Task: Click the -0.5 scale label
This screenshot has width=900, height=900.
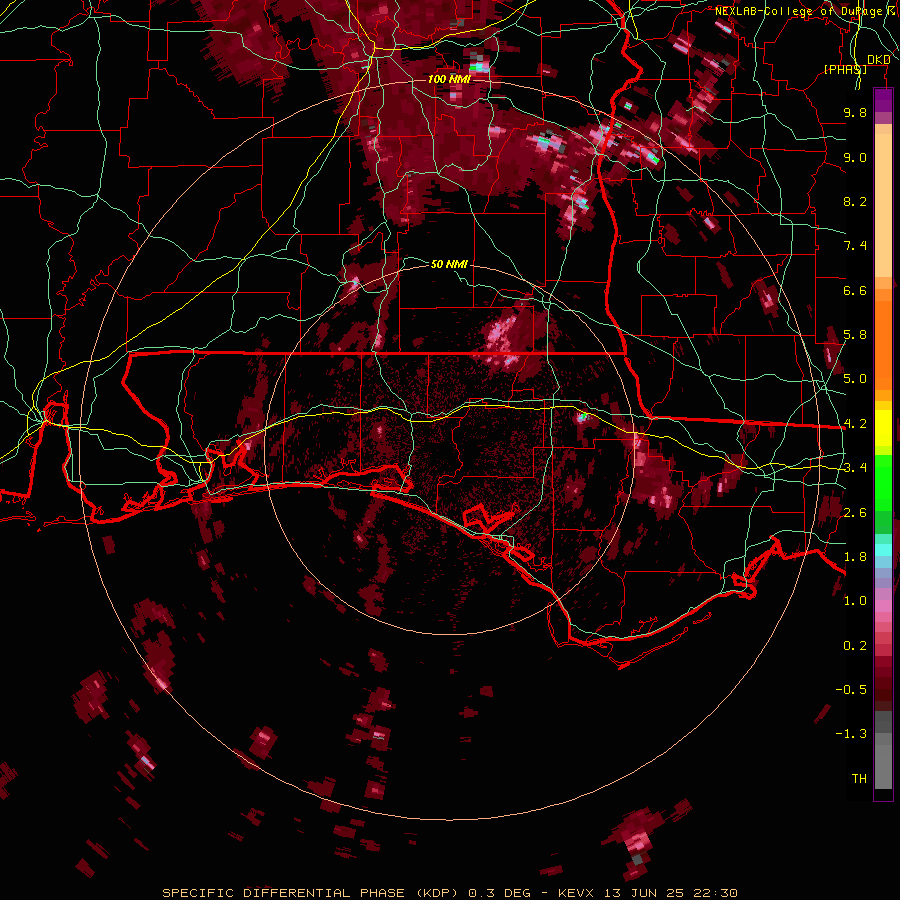Action: click(851, 690)
